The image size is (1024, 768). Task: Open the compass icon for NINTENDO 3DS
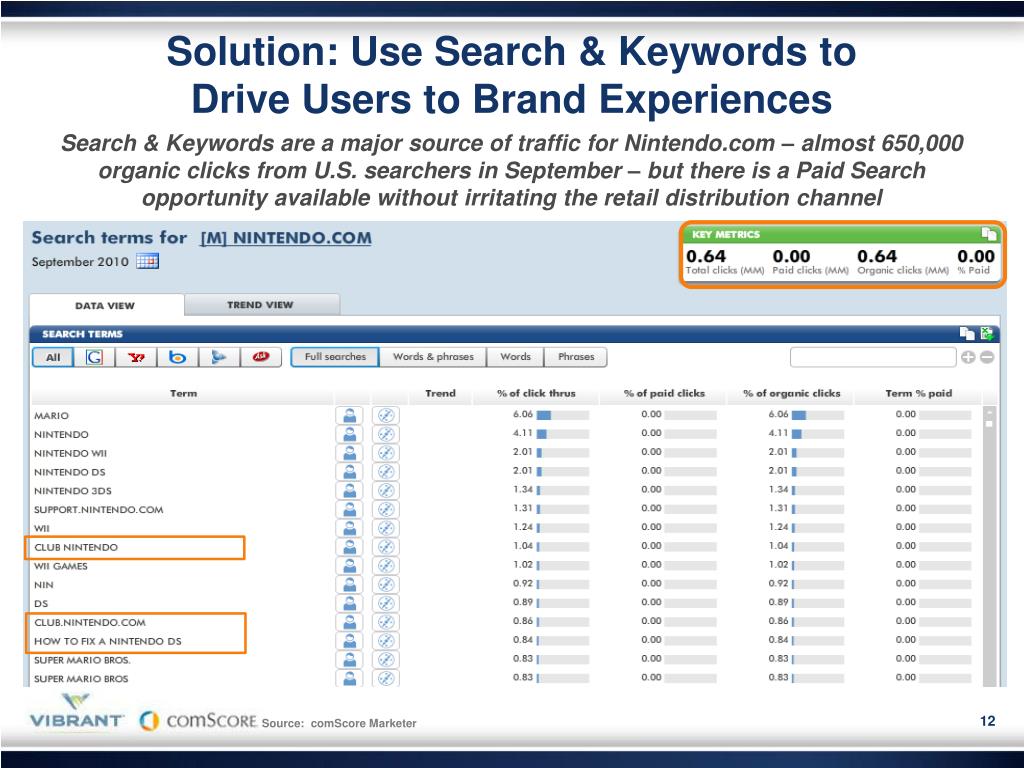386,490
